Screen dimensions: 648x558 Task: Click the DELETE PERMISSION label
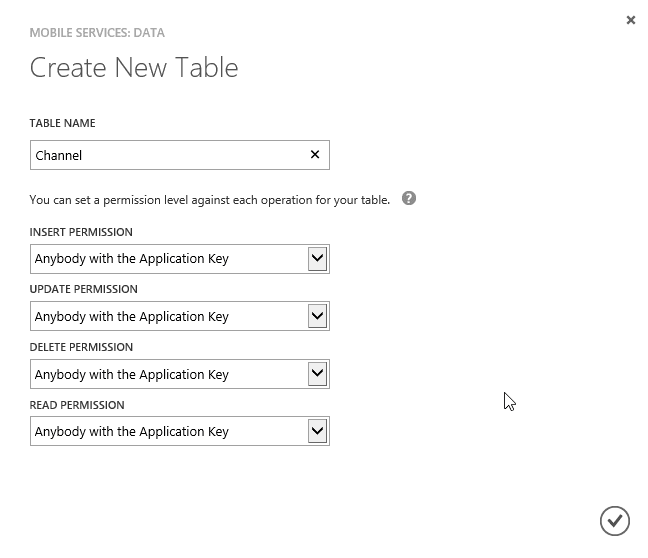(81, 347)
